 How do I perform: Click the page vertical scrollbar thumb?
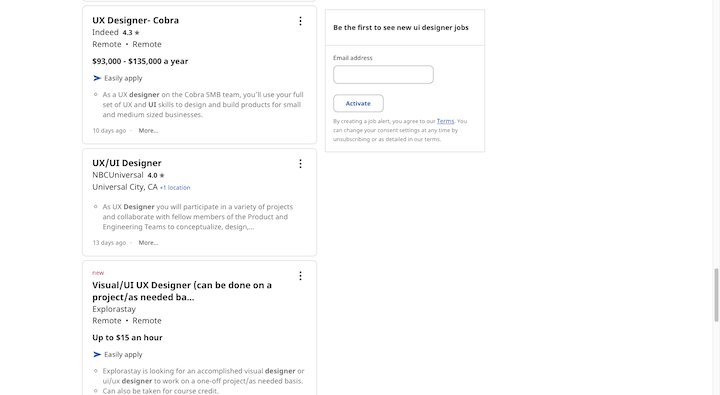click(x=716, y=295)
